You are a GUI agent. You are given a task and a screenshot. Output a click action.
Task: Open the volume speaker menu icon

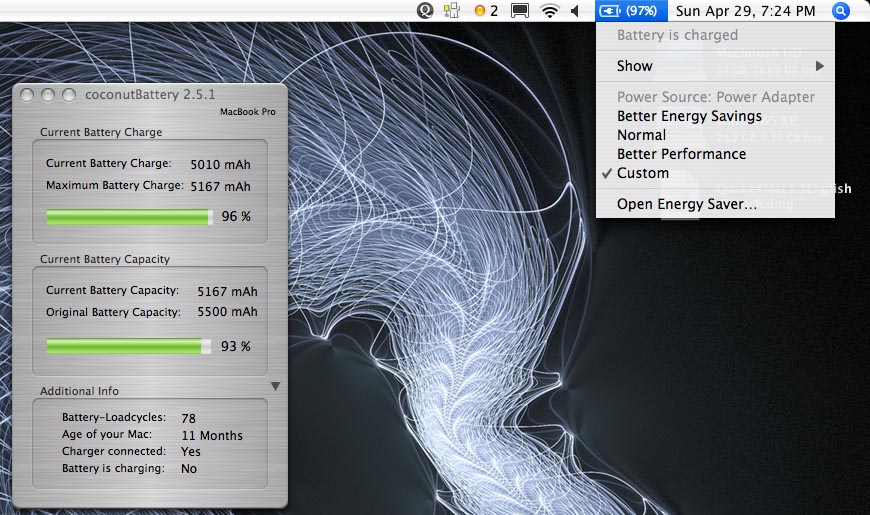pos(575,11)
